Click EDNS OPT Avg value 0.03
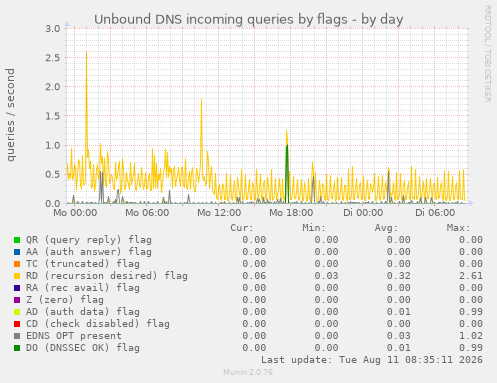 (399, 336)
